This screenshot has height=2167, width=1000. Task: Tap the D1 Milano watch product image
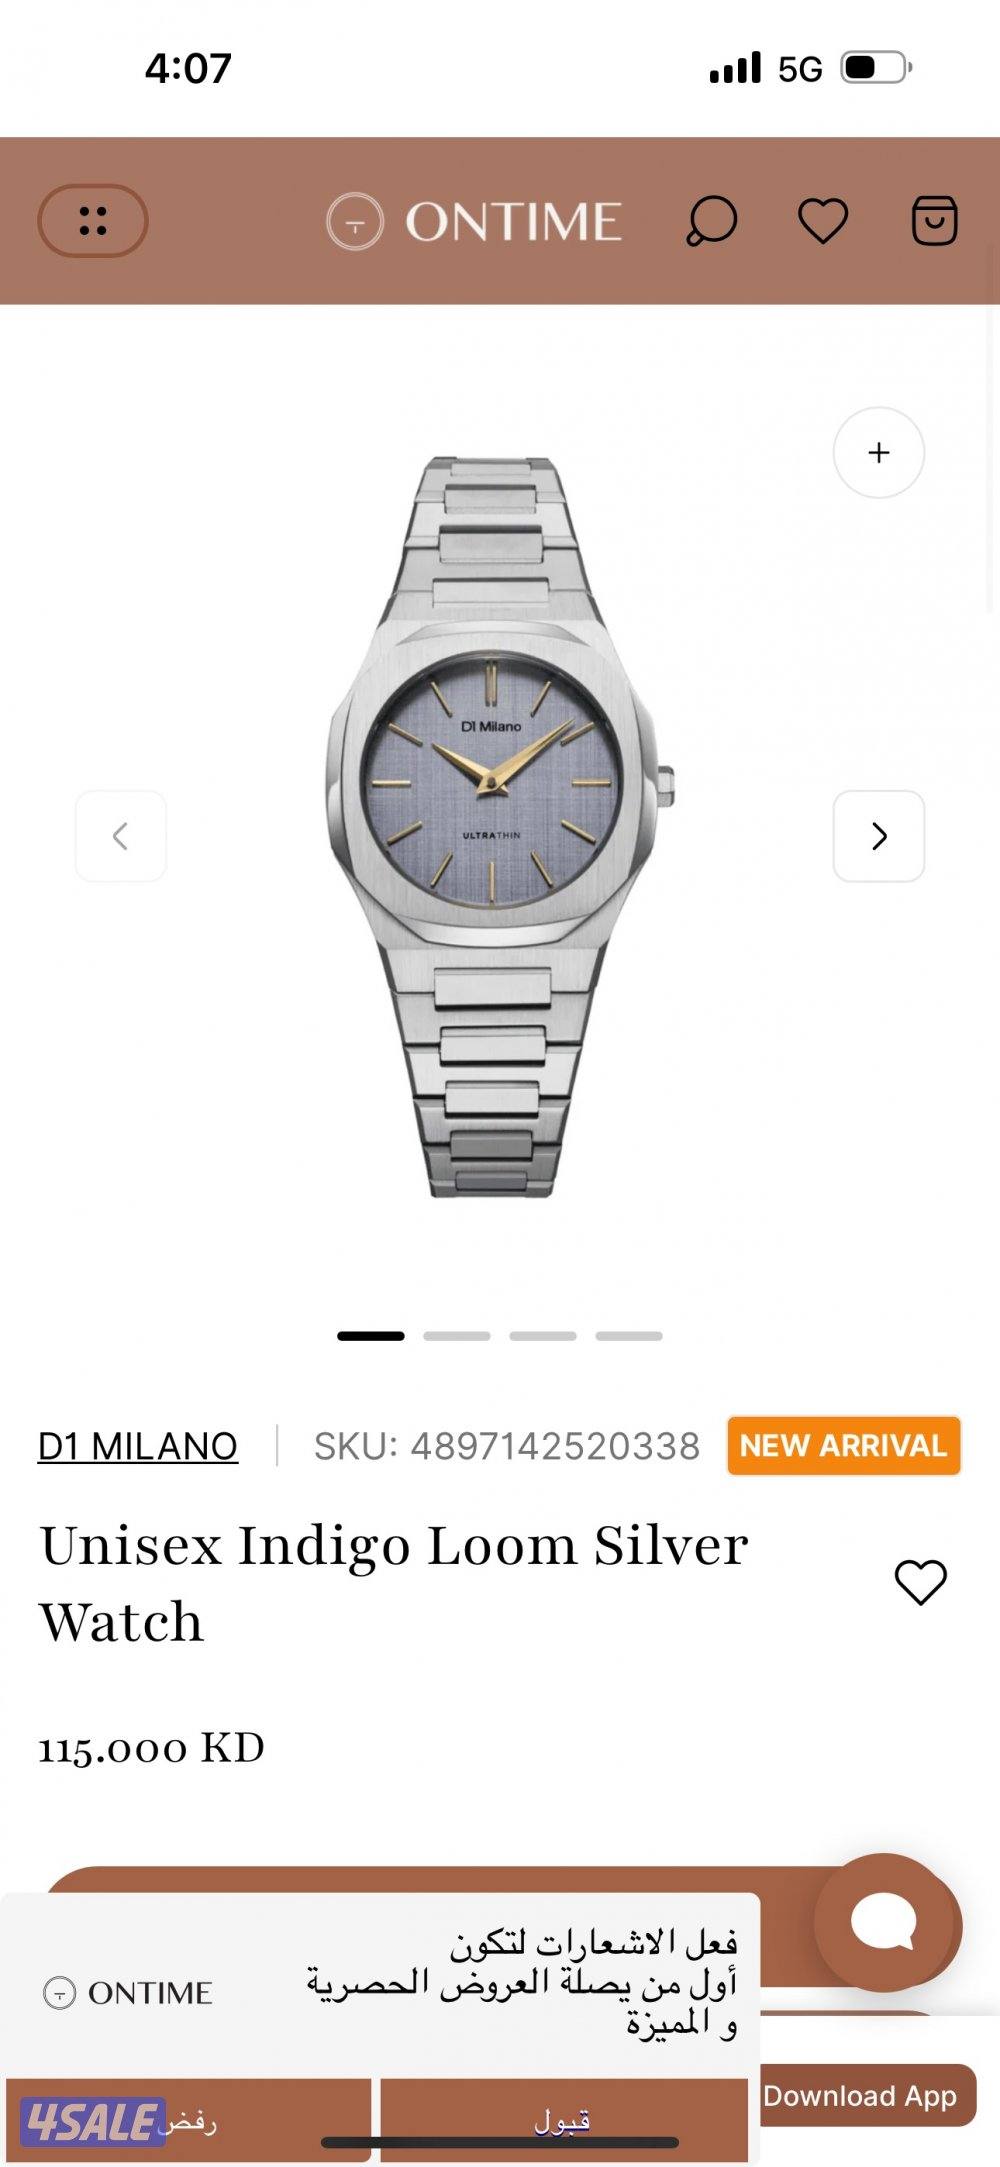(500, 827)
